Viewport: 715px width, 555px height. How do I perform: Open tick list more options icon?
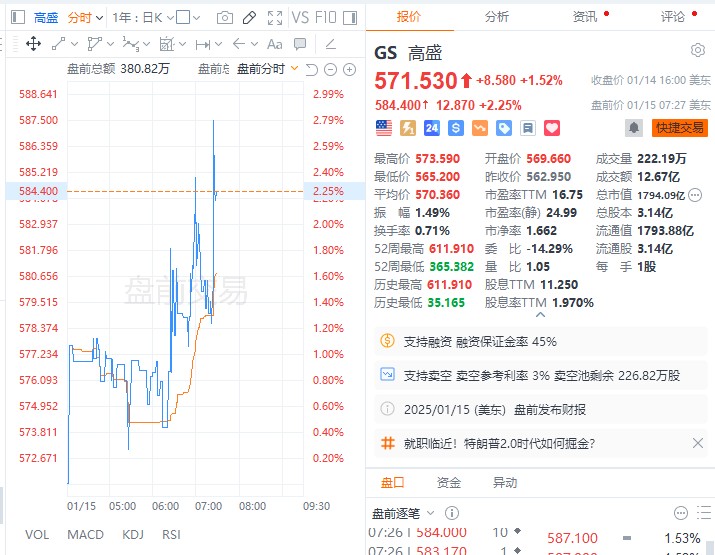click(x=681, y=514)
